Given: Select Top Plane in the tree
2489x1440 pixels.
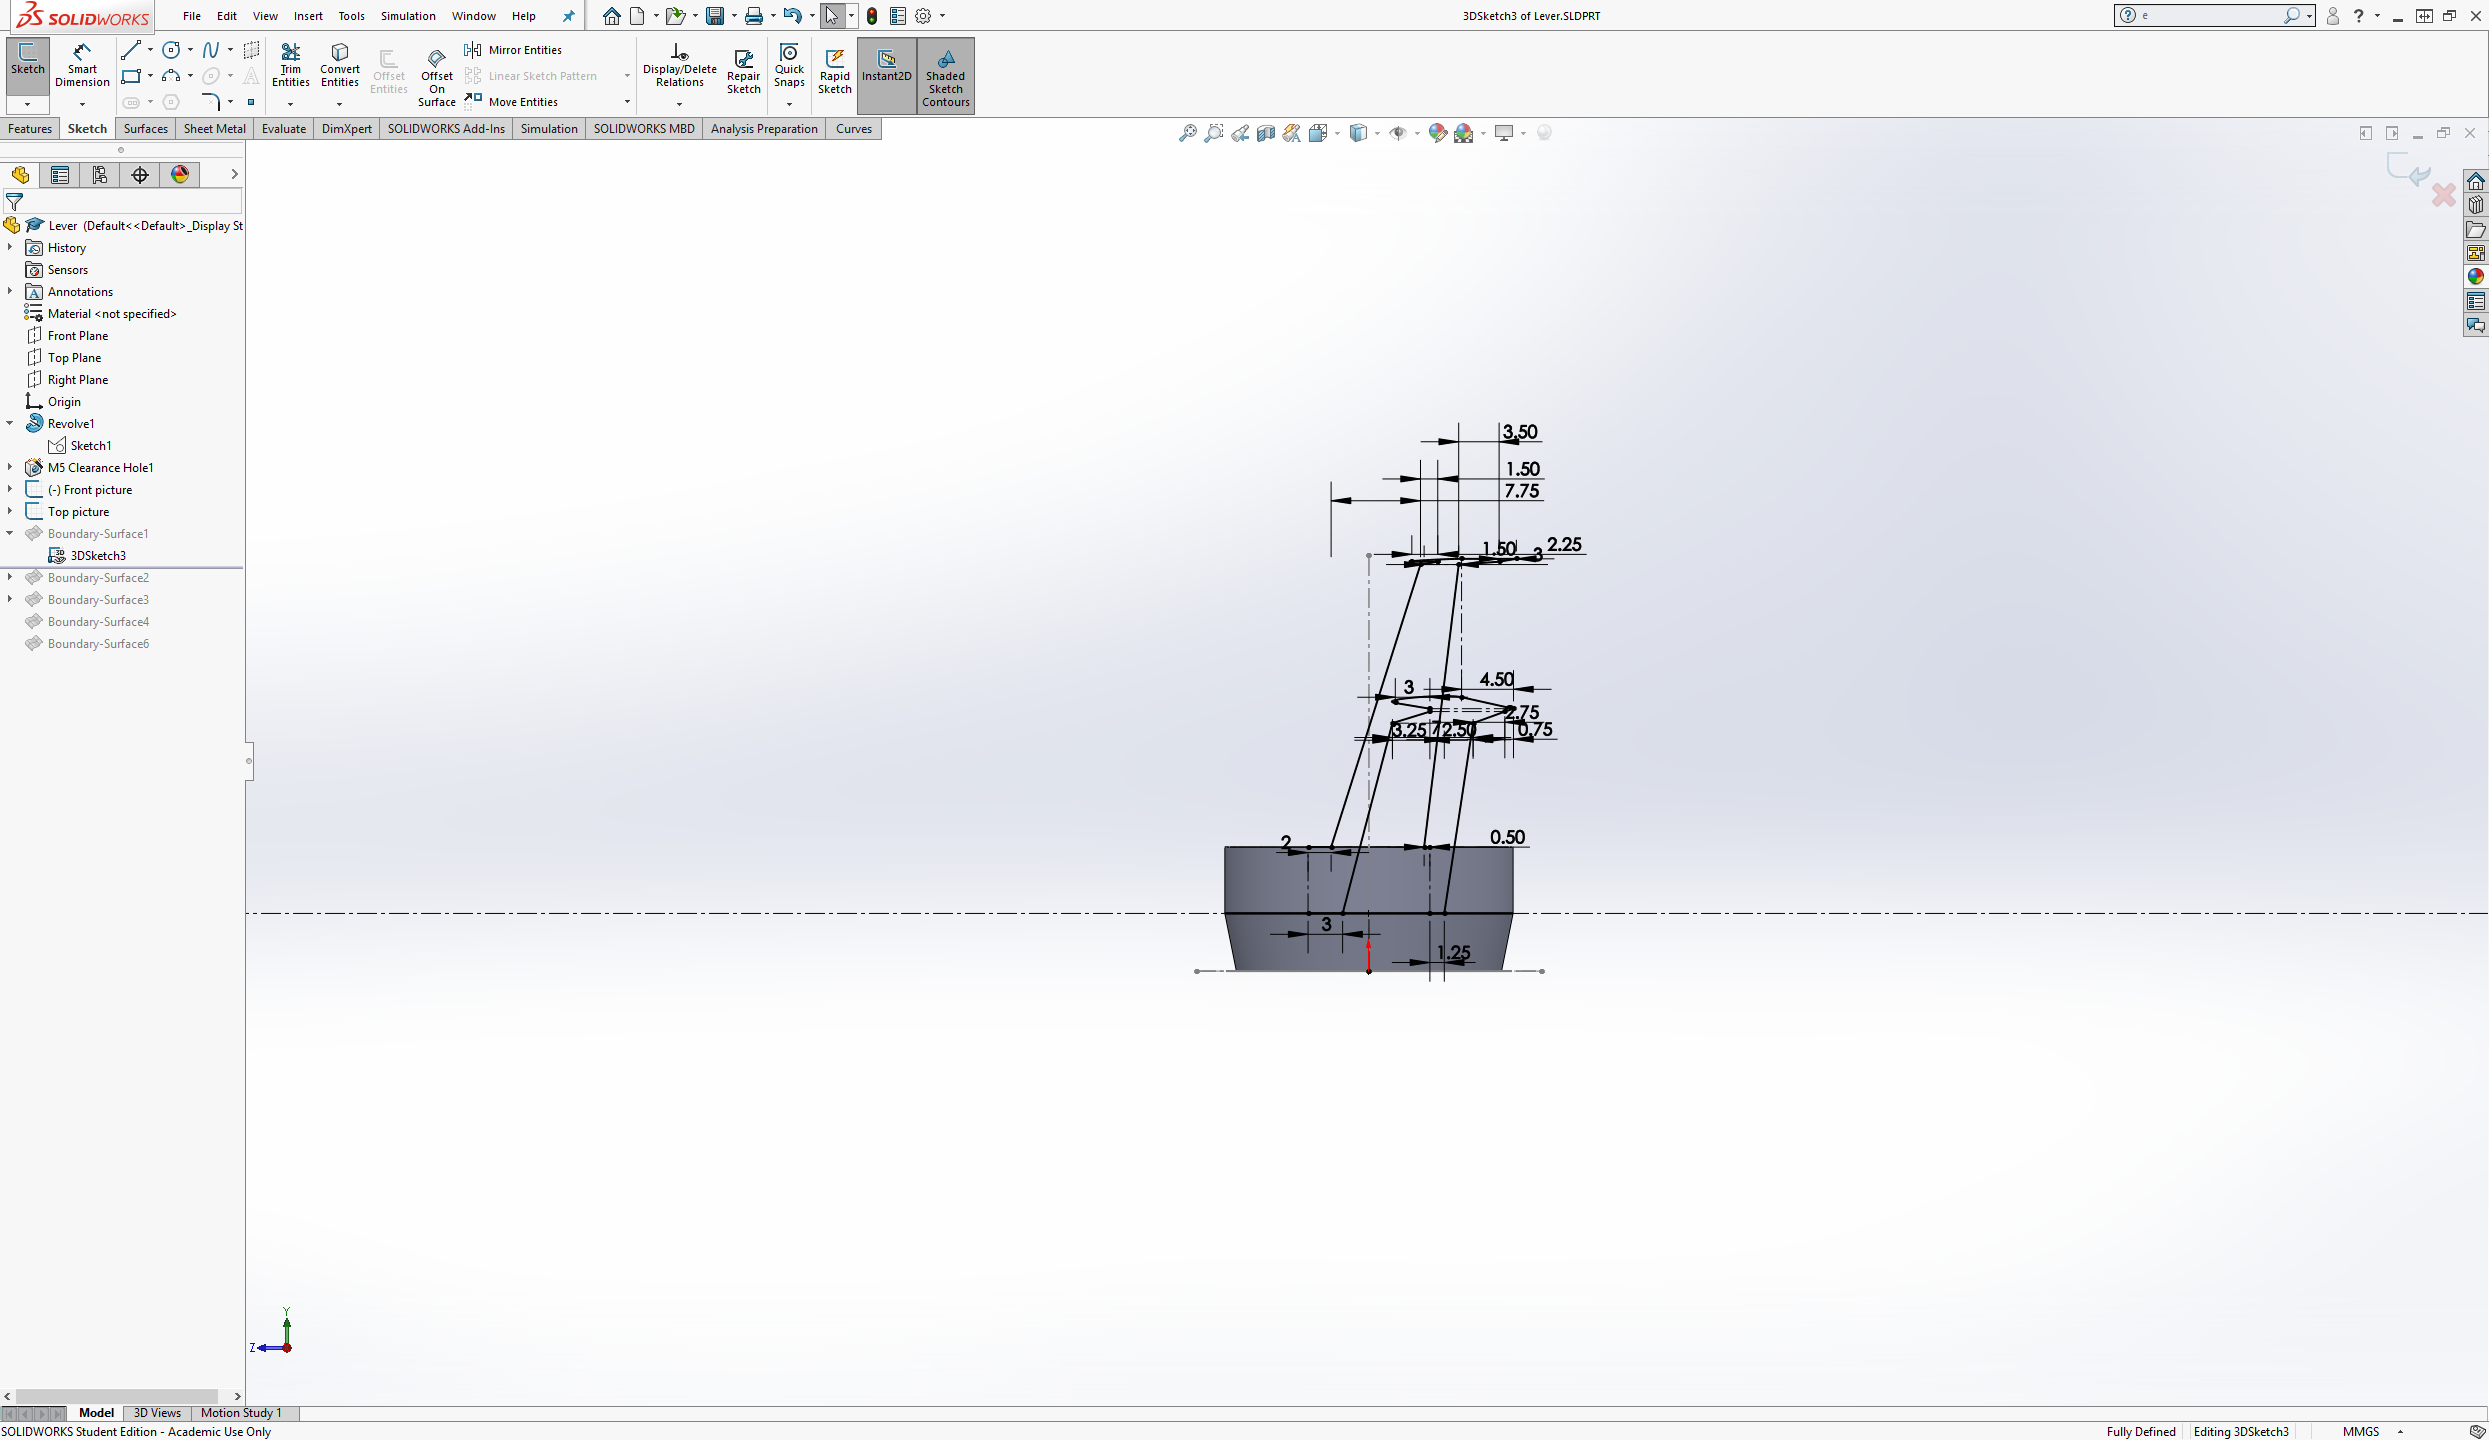Looking at the screenshot, I should coord(74,357).
